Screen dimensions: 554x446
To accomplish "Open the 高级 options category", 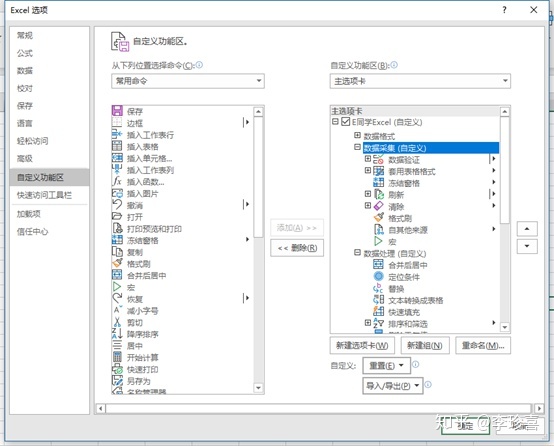I will 25,158.
